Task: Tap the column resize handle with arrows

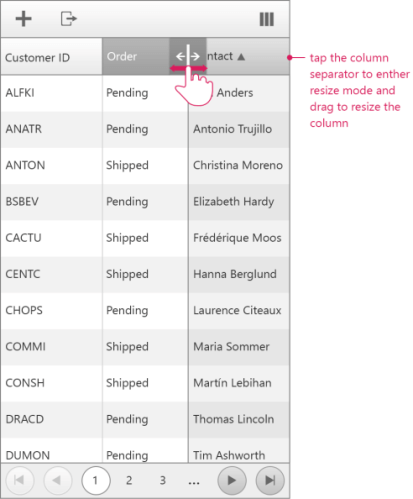Action: [188, 56]
